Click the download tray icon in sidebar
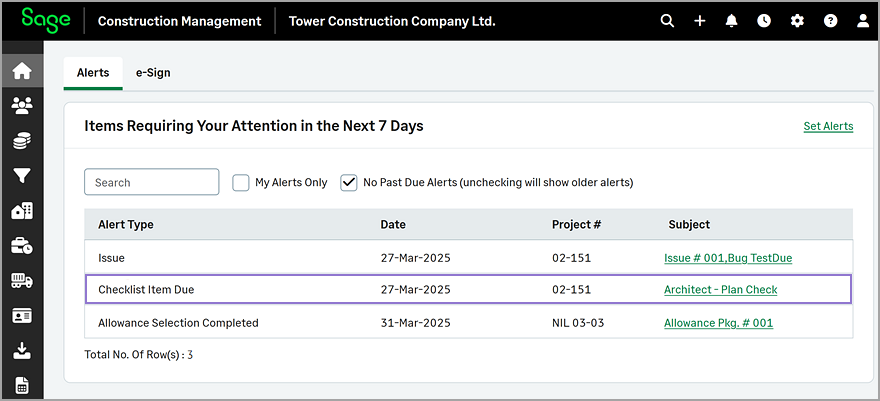 pos(22,351)
